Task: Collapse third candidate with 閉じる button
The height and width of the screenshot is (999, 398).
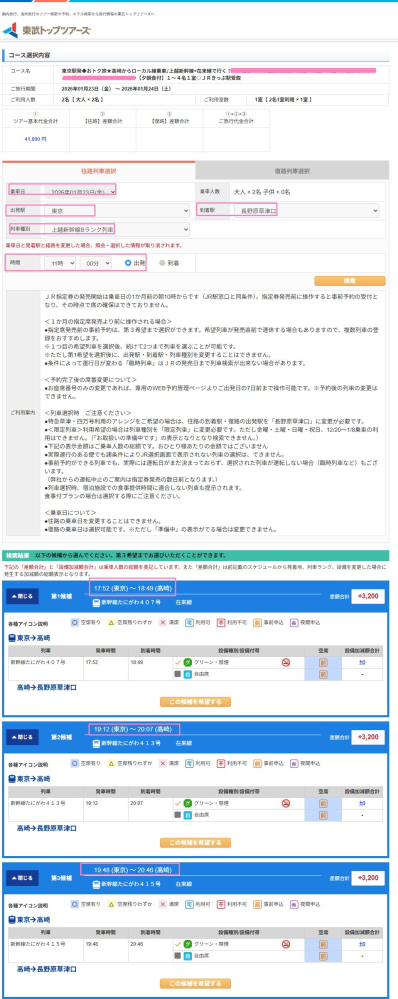Action: [x=22, y=878]
